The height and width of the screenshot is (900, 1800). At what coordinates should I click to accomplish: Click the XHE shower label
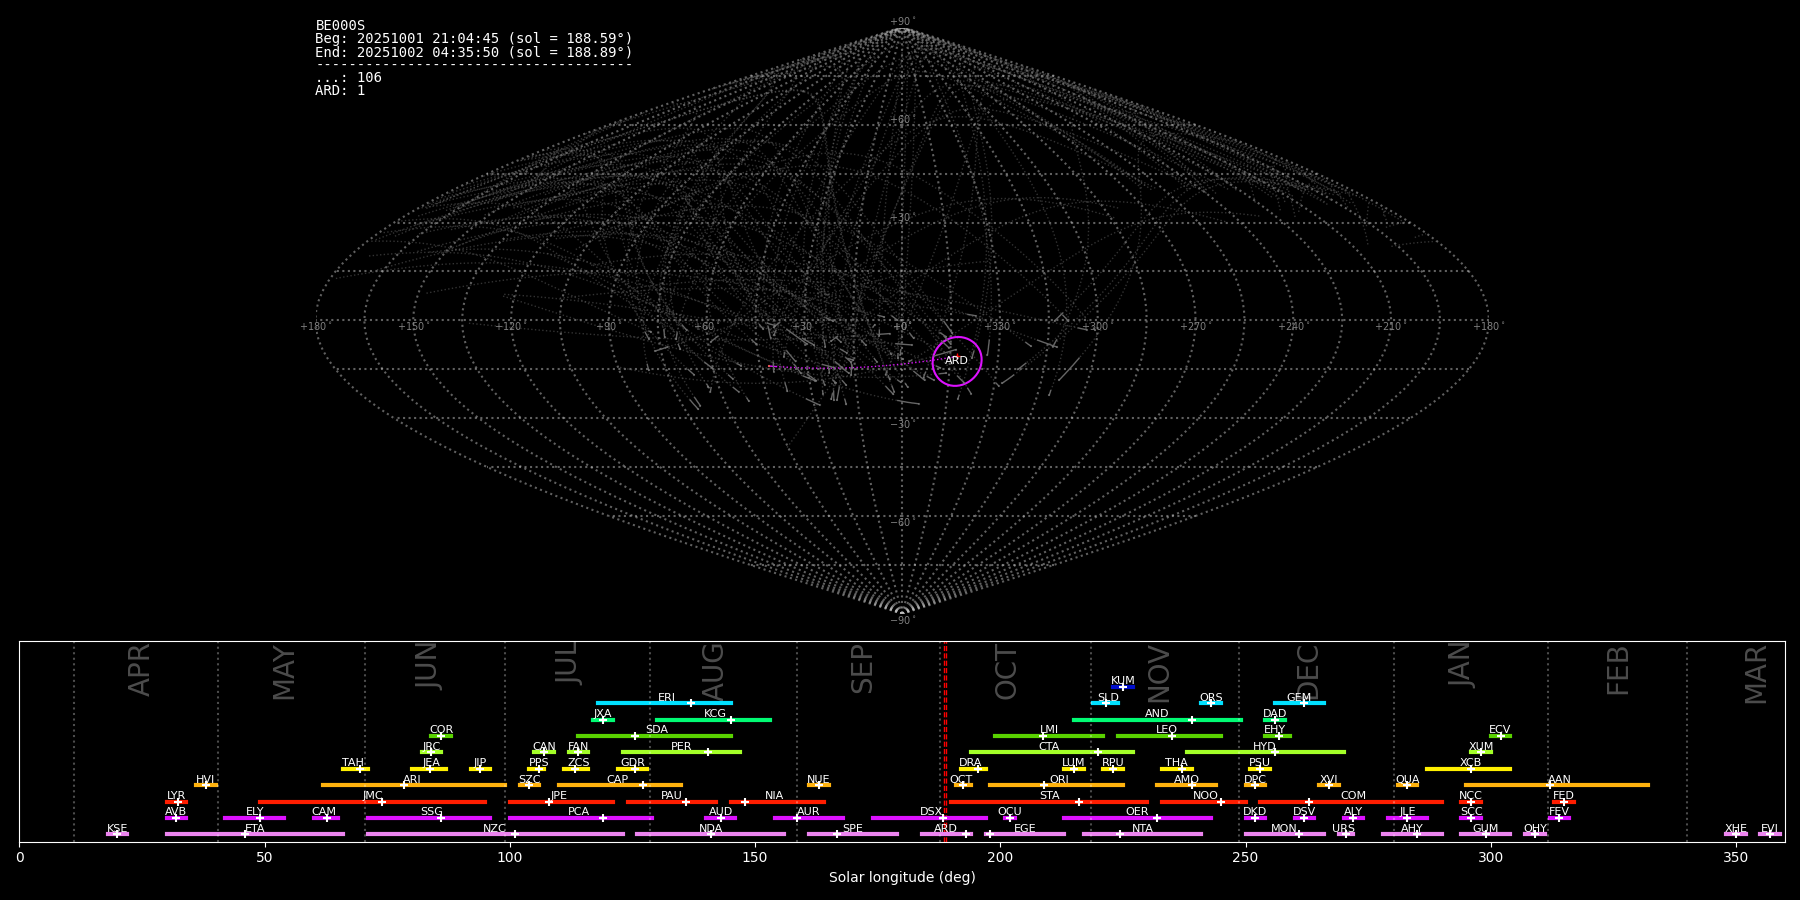click(x=1736, y=829)
